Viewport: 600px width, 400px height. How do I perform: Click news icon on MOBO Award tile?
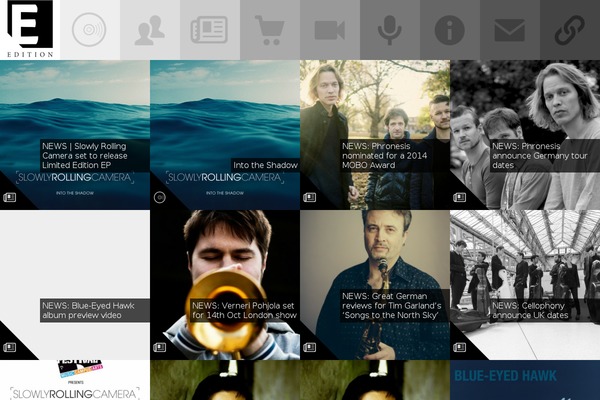coord(310,198)
